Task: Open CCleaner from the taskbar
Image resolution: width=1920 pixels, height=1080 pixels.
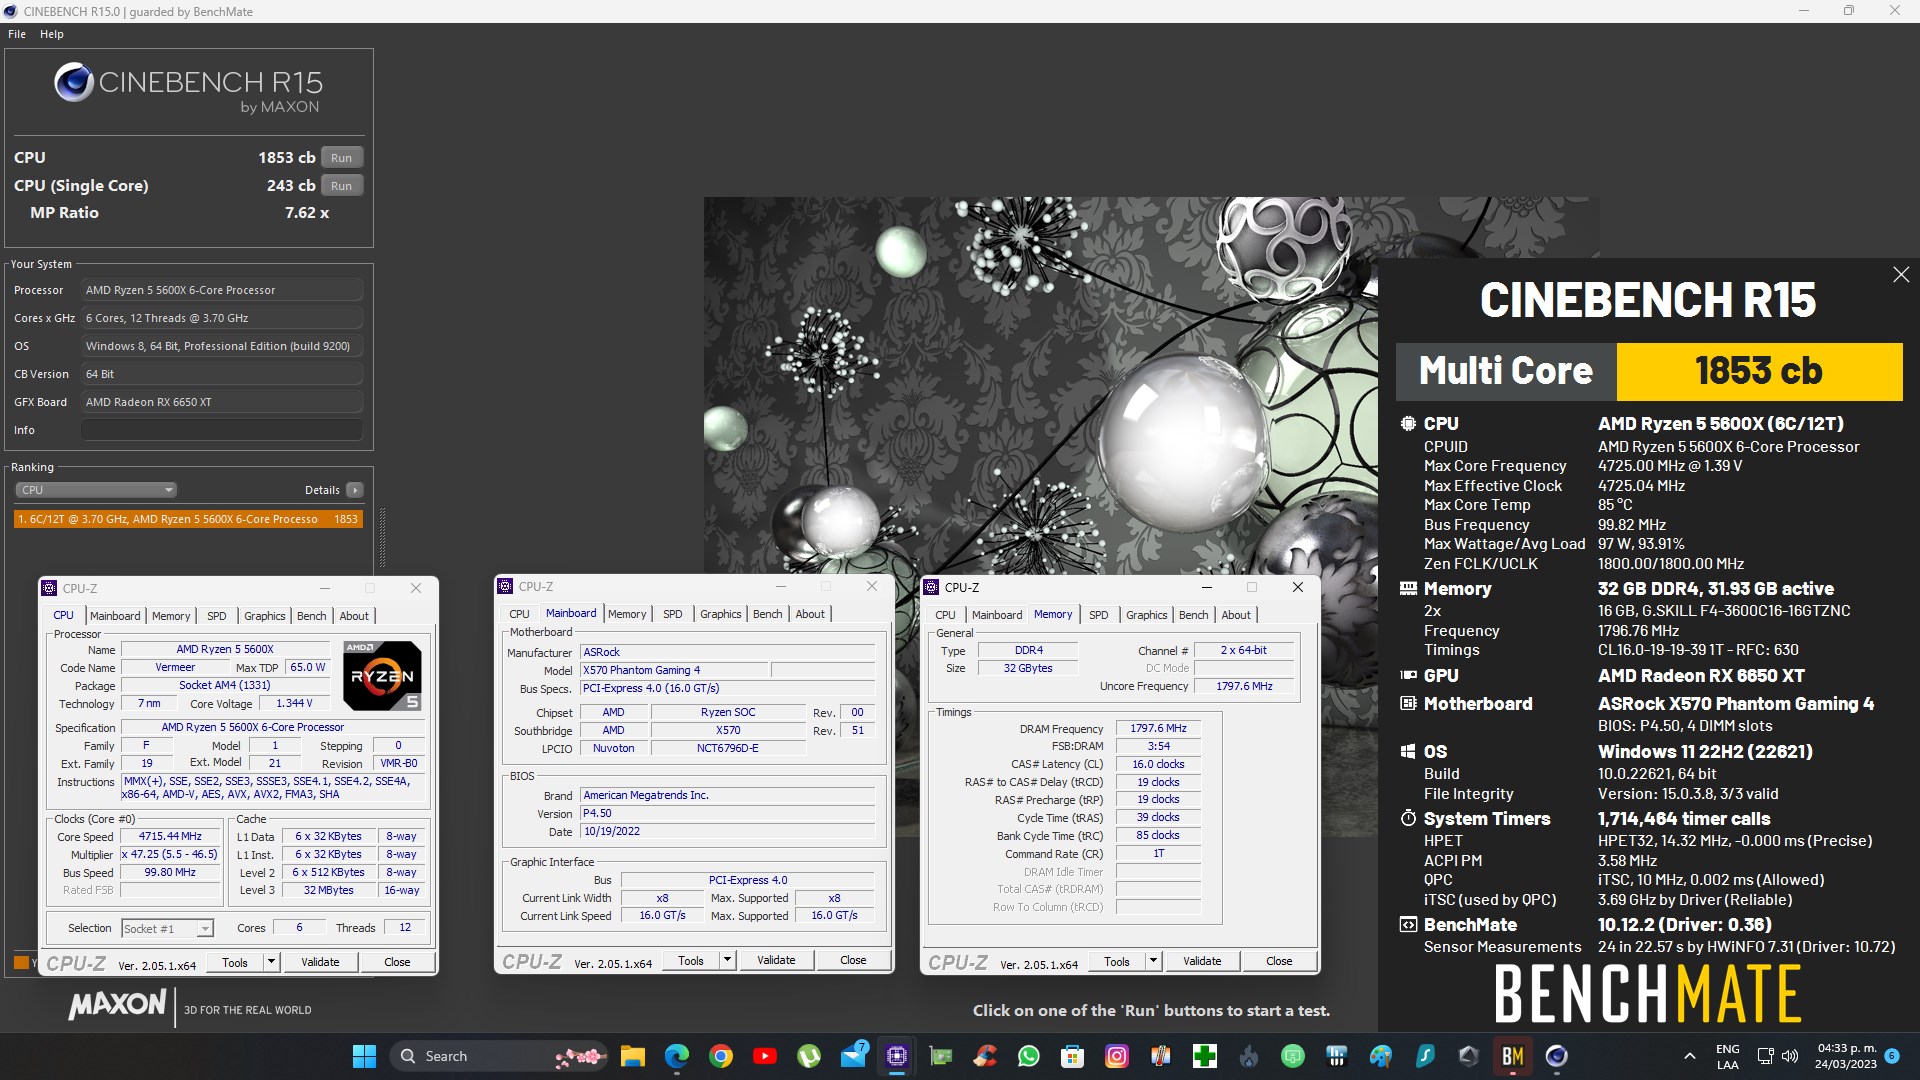Action: pos(985,1056)
